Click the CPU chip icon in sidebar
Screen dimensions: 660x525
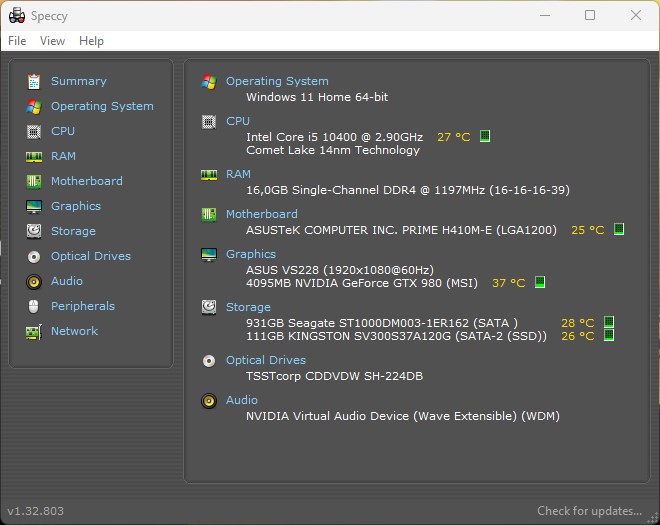pyautogui.click(x=34, y=132)
